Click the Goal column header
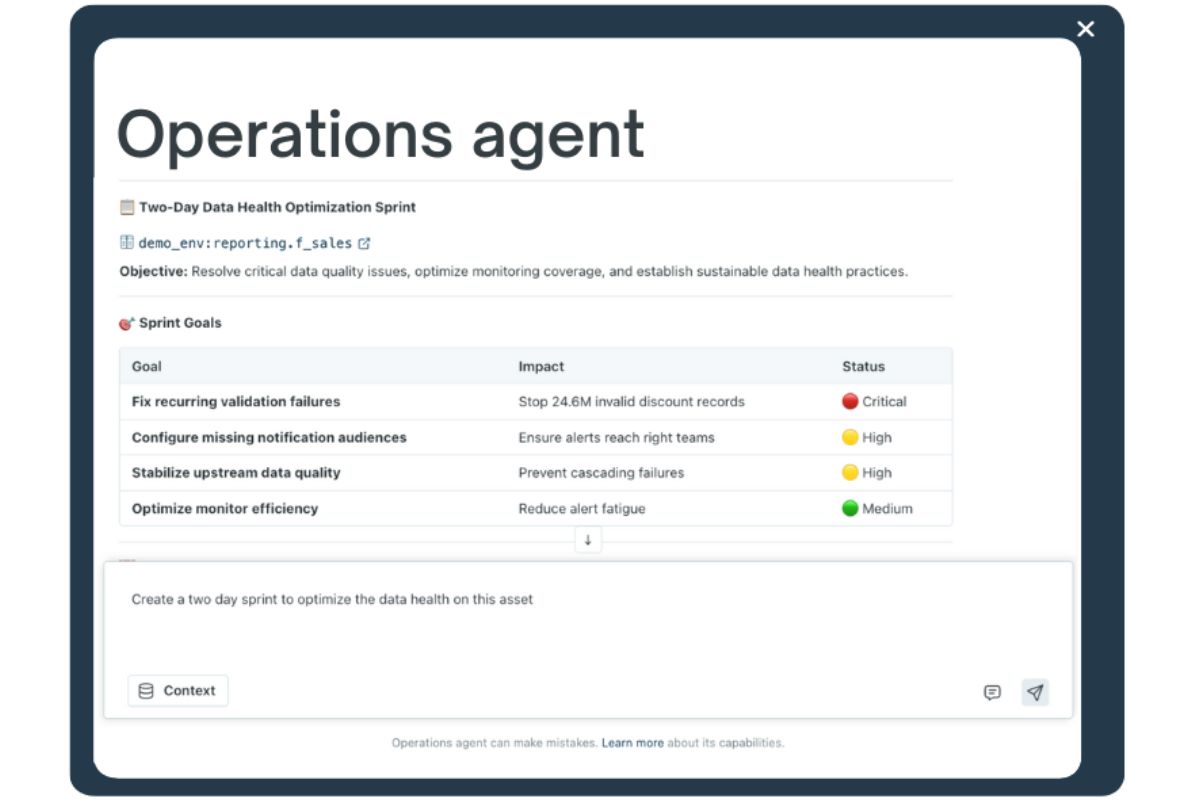Image resolution: width=1200 pixels, height=800 pixels. tap(146, 367)
